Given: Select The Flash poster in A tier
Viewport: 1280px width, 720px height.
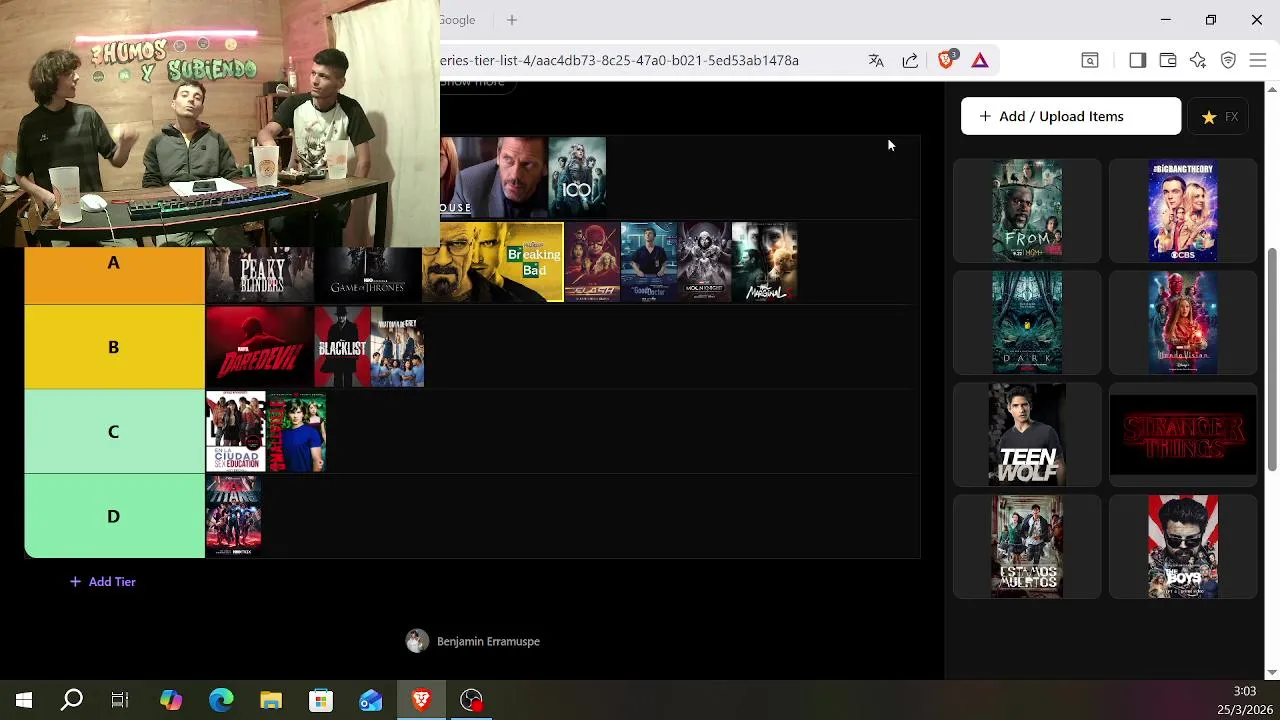Looking at the screenshot, I should coord(592,262).
